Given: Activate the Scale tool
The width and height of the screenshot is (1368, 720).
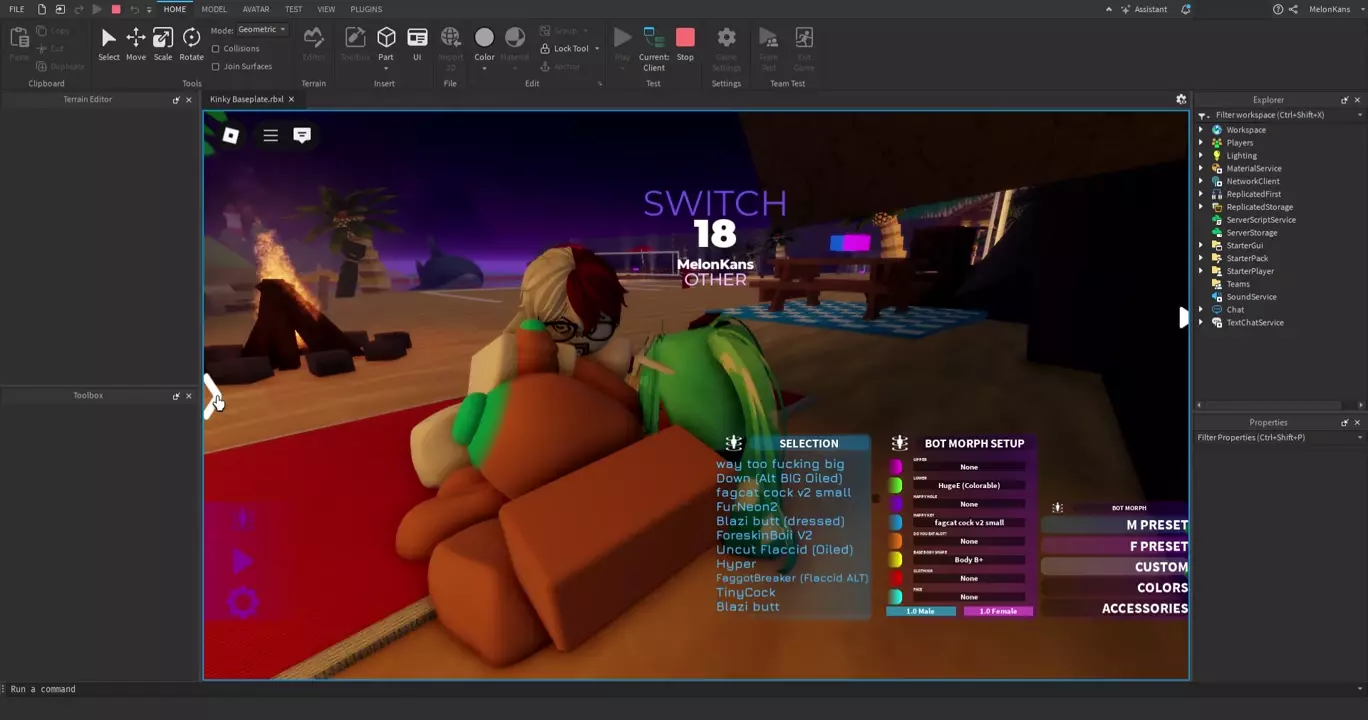Looking at the screenshot, I should 163,44.
